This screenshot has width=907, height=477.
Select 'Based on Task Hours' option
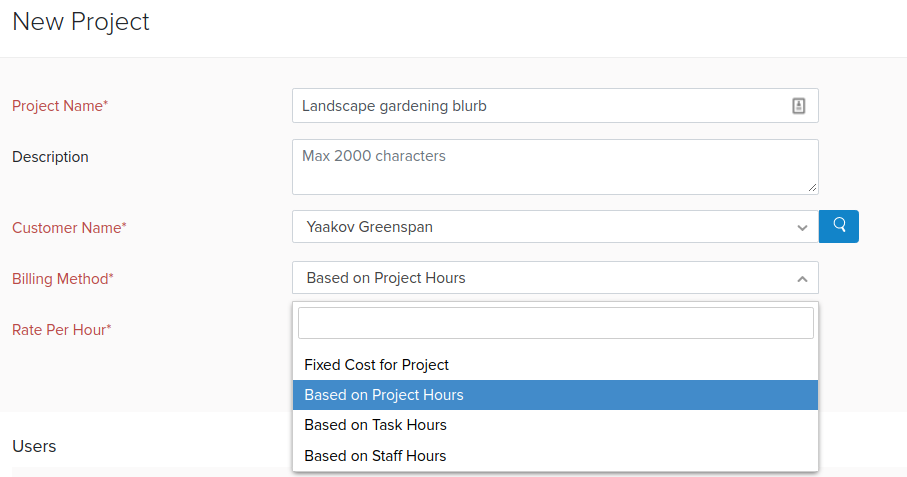coord(375,425)
